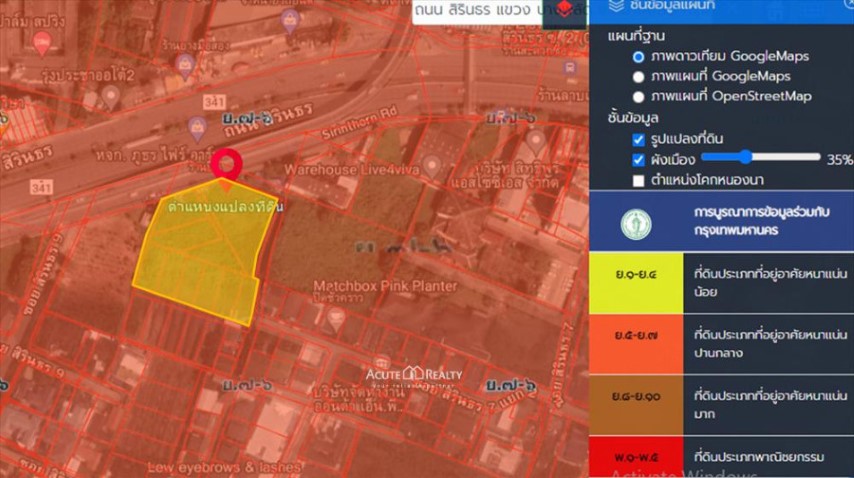The height and width of the screenshot is (478, 854).
Task: Select Google Maps satellite imagery base map
Action: [639, 56]
